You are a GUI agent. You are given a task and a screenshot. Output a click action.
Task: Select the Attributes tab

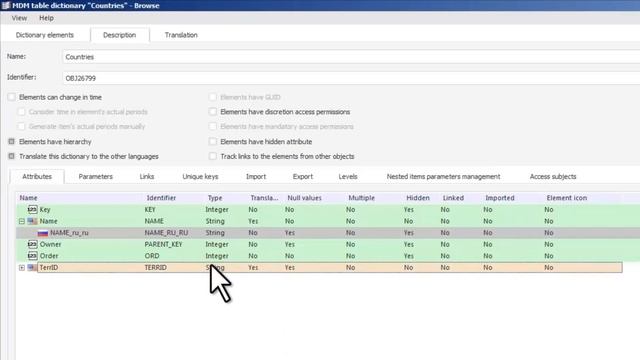point(37,177)
